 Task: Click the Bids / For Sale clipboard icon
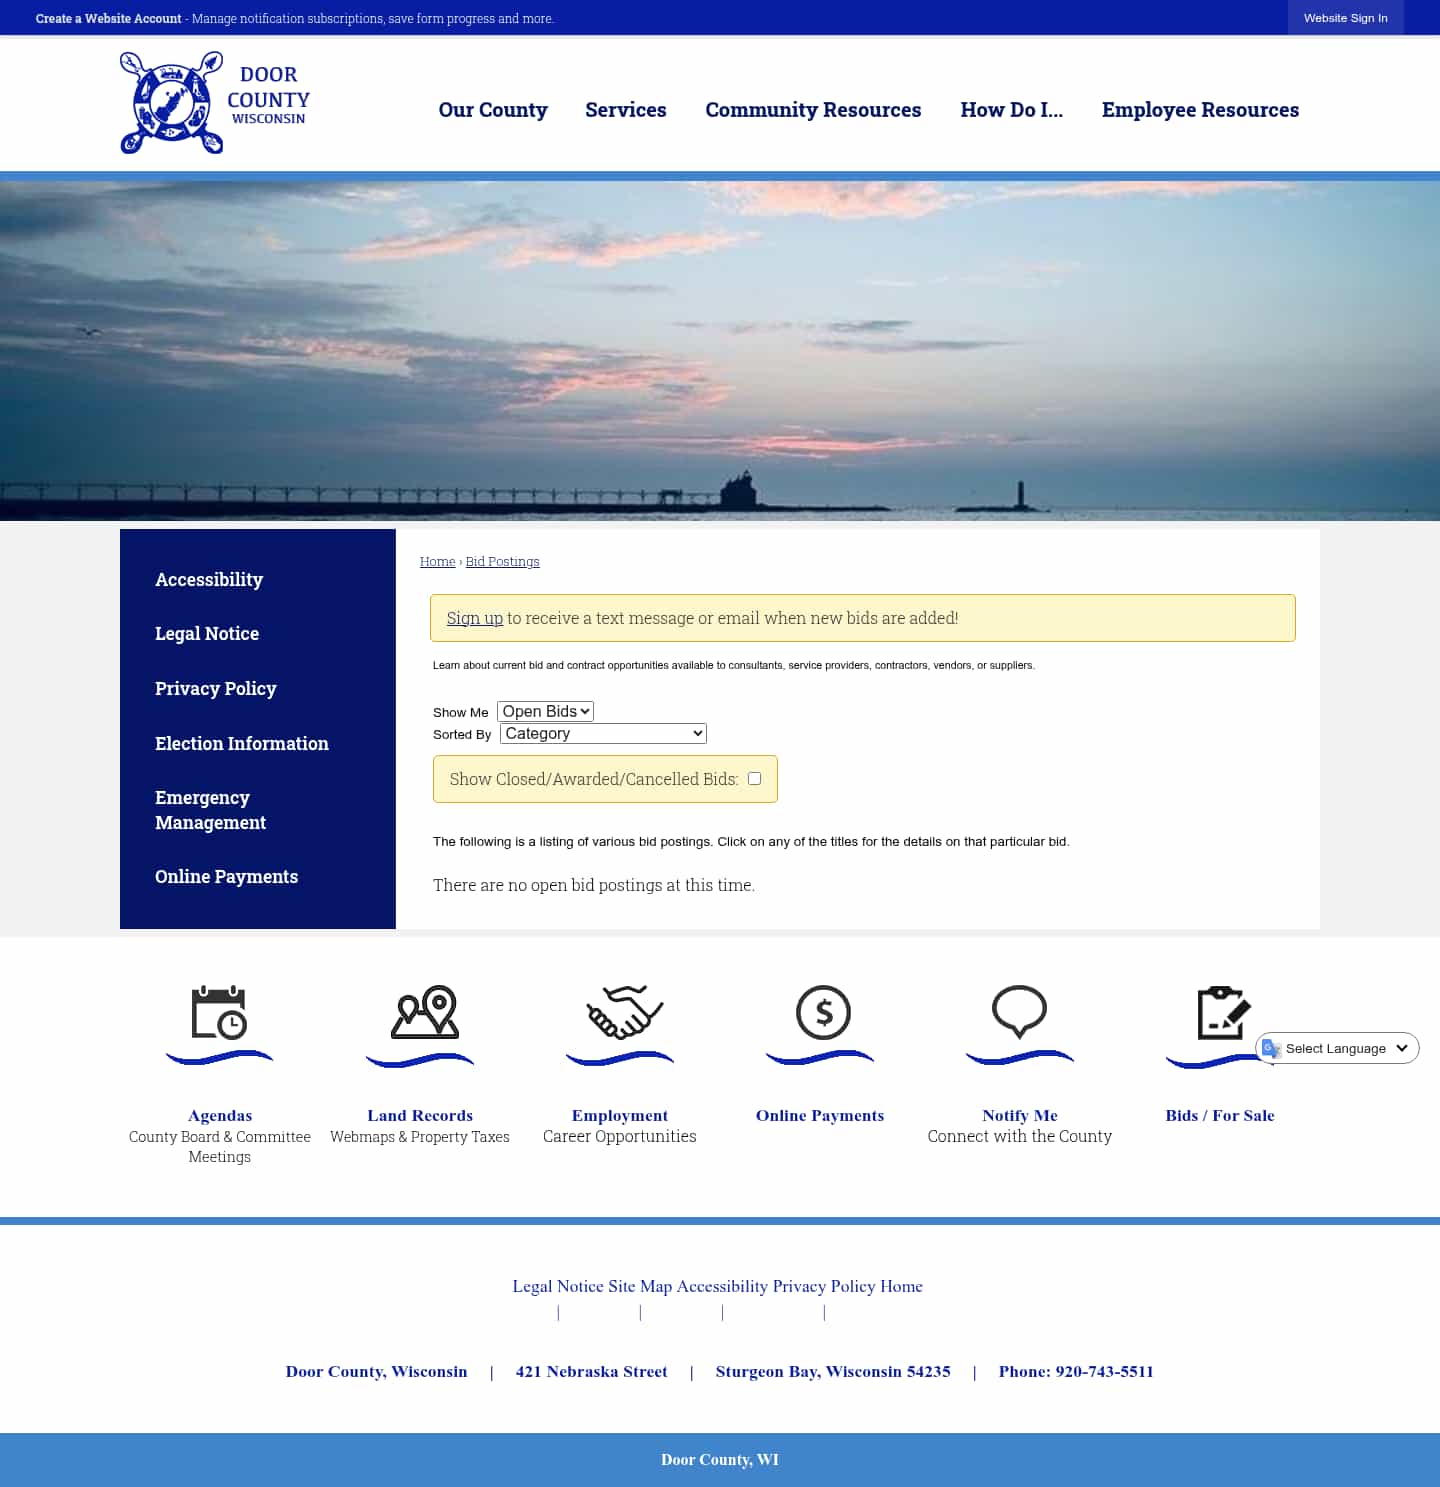tap(1224, 1013)
